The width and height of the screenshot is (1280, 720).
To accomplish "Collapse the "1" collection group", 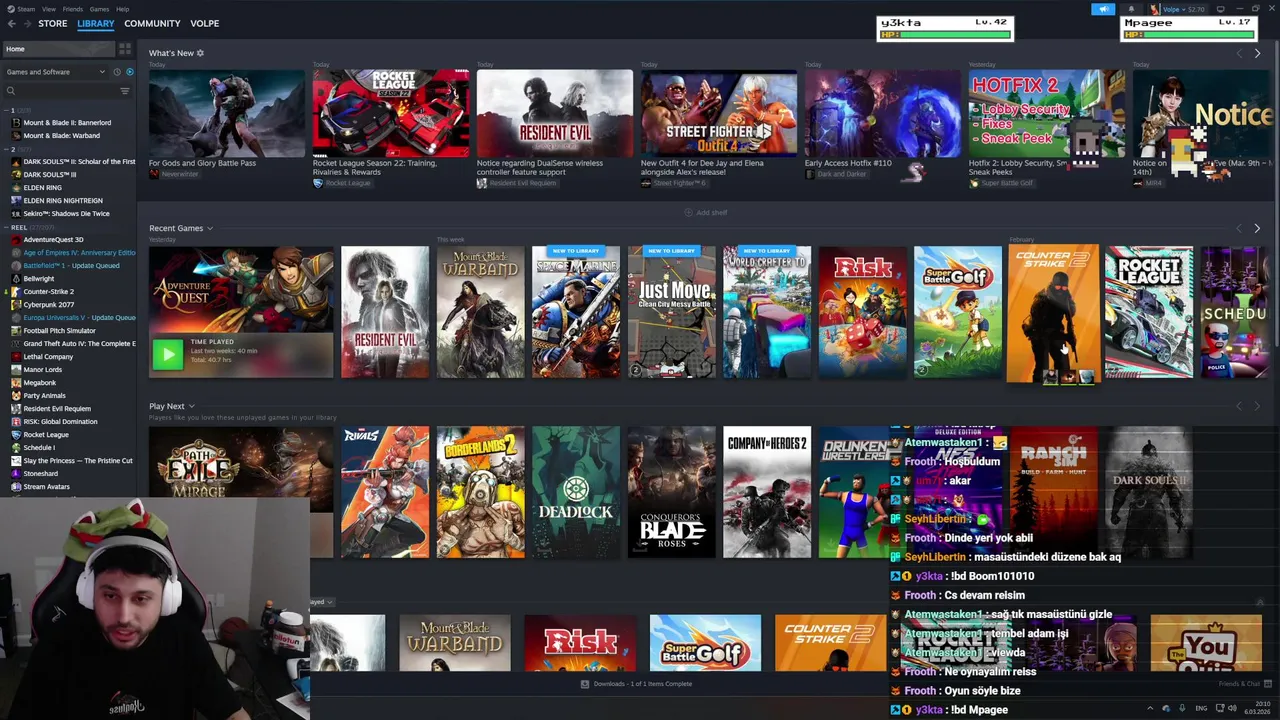I will [6, 110].
